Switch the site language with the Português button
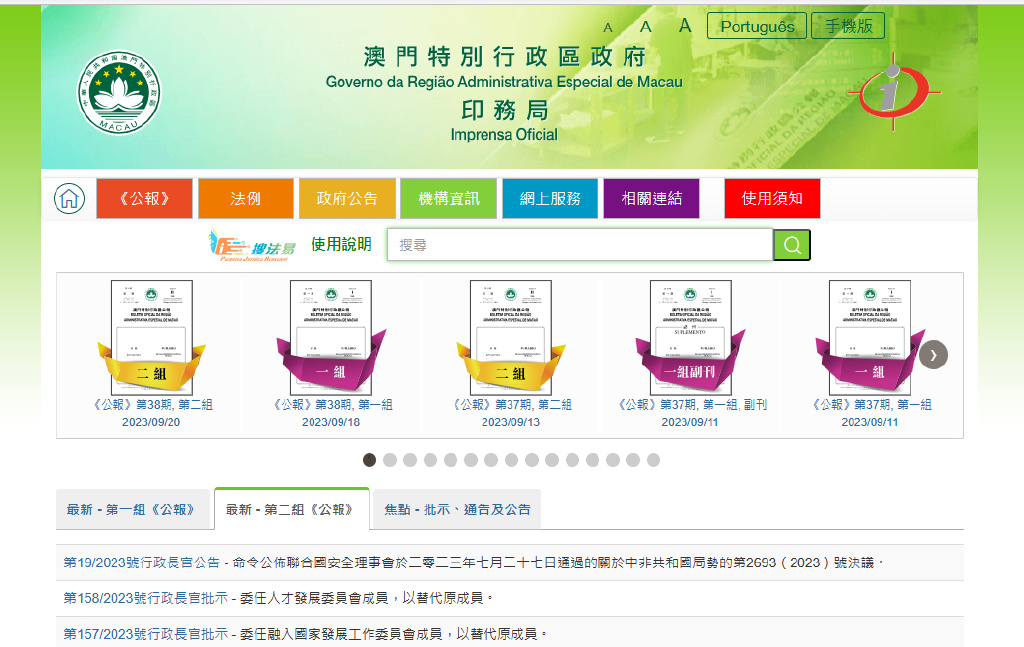Screen dimensions: 1024x647 (x=756, y=26)
